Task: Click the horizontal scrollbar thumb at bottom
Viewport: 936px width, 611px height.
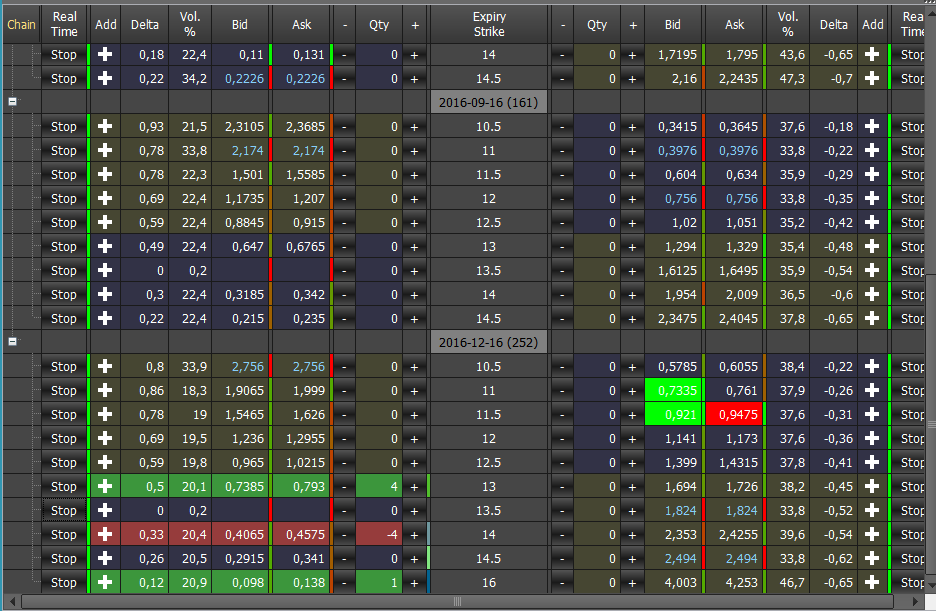Action: click(457, 601)
